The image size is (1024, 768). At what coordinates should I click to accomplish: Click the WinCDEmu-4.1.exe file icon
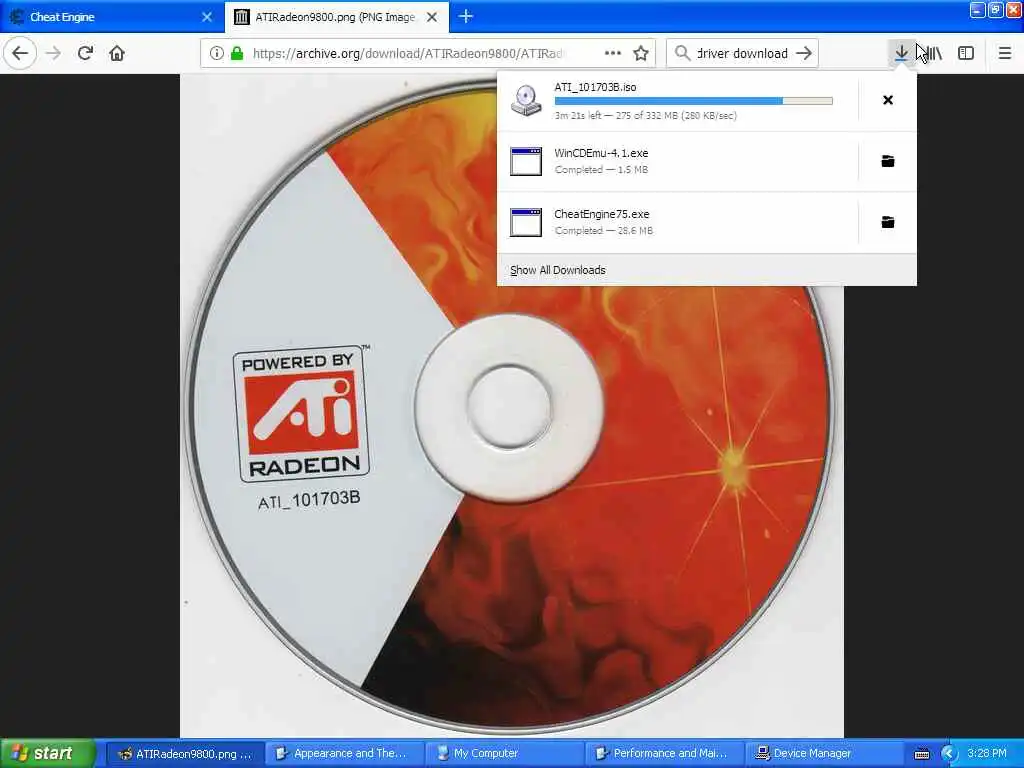pyautogui.click(x=526, y=161)
